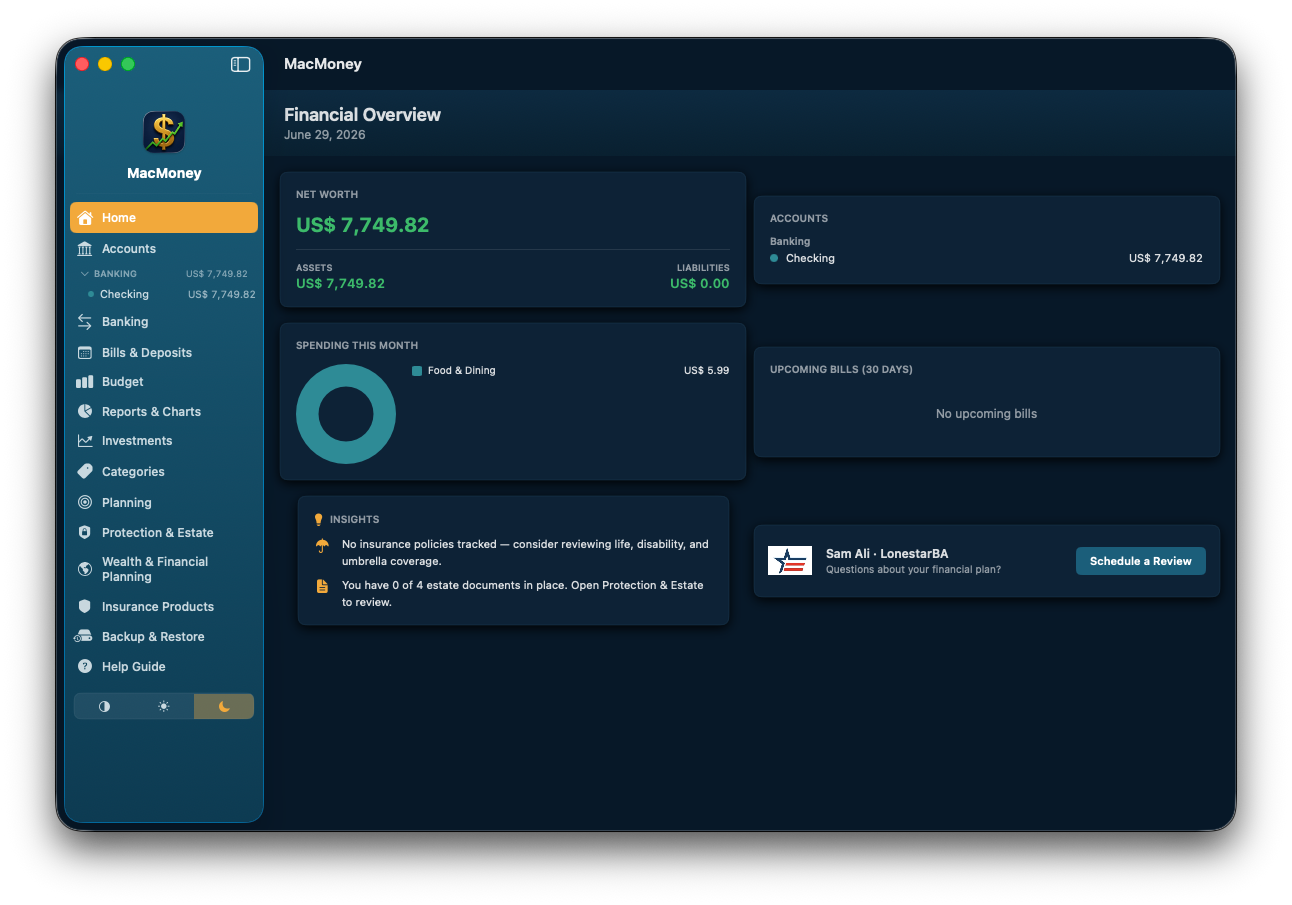Click the Backup & Restore drive icon

click(x=84, y=637)
